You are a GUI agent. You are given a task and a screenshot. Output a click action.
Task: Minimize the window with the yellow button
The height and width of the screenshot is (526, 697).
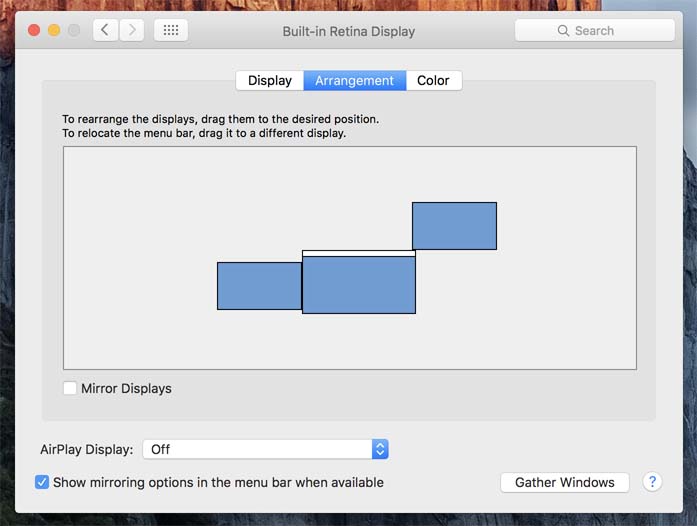[x=54, y=30]
